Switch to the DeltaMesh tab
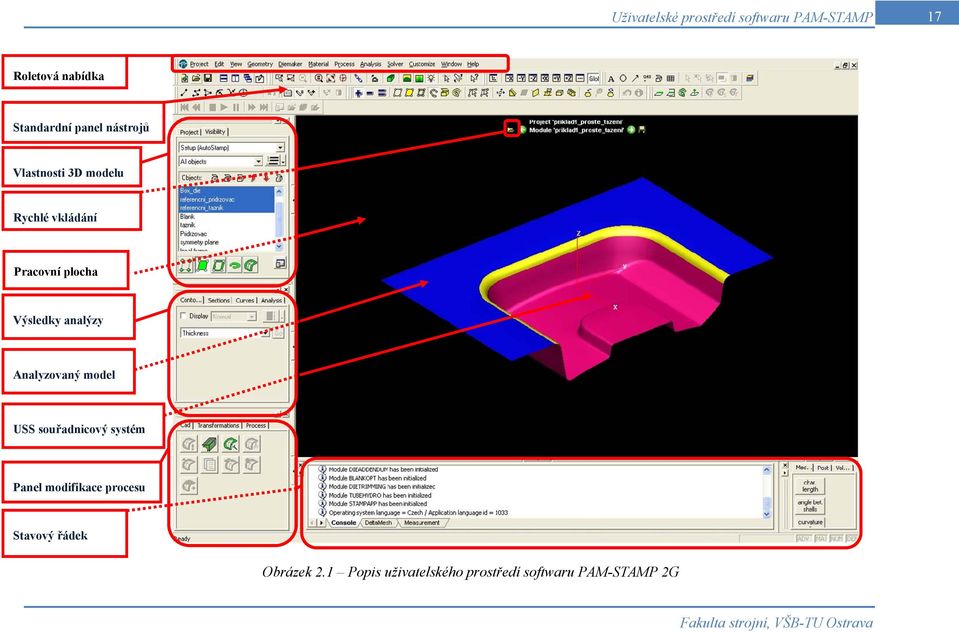959x633 pixels. pyautogui.click(x=378, y=523)
